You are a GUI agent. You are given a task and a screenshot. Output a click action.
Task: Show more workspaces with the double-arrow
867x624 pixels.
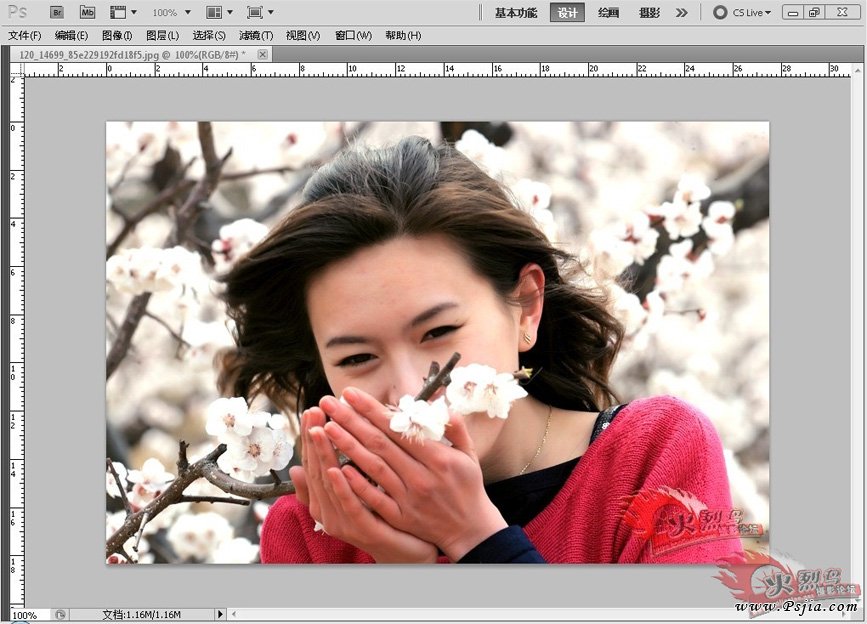682,12
